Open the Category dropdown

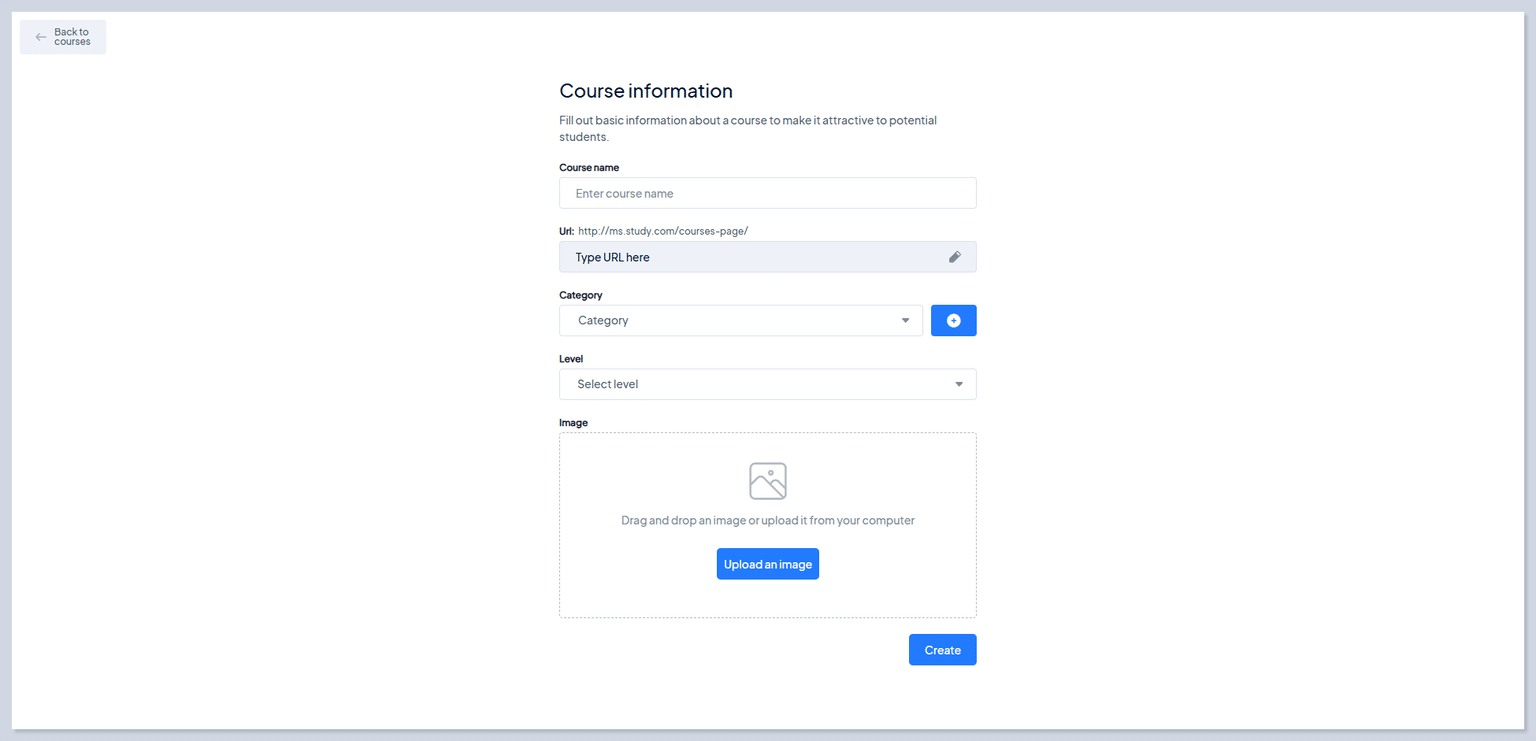point(740,320)
